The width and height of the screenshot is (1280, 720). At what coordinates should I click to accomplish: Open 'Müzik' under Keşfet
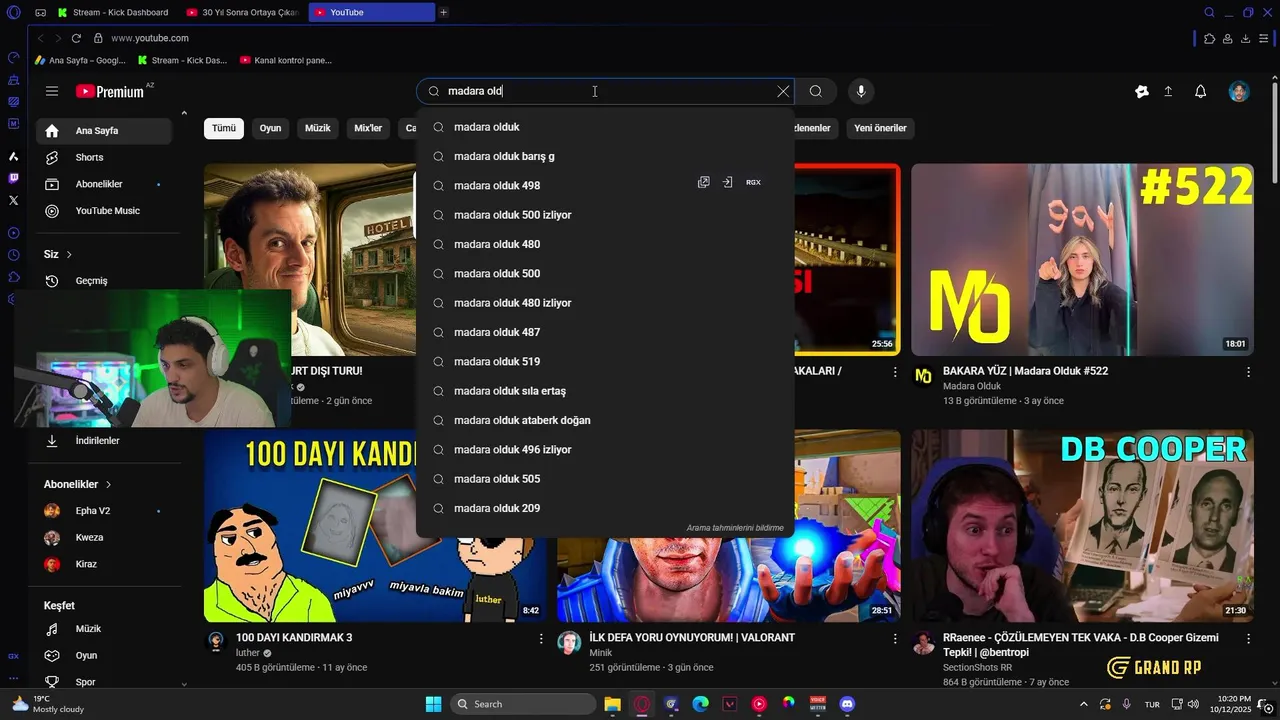coord(104,629)
